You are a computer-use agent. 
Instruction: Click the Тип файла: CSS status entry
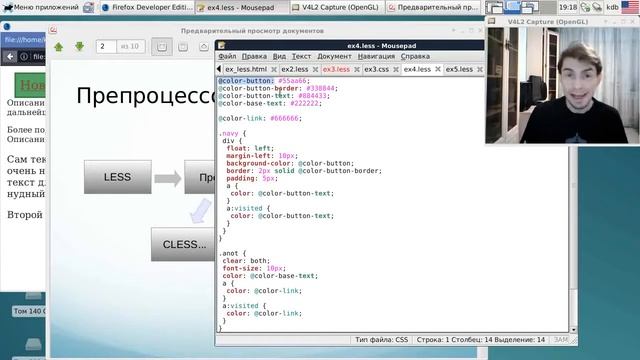click(381, 340)
